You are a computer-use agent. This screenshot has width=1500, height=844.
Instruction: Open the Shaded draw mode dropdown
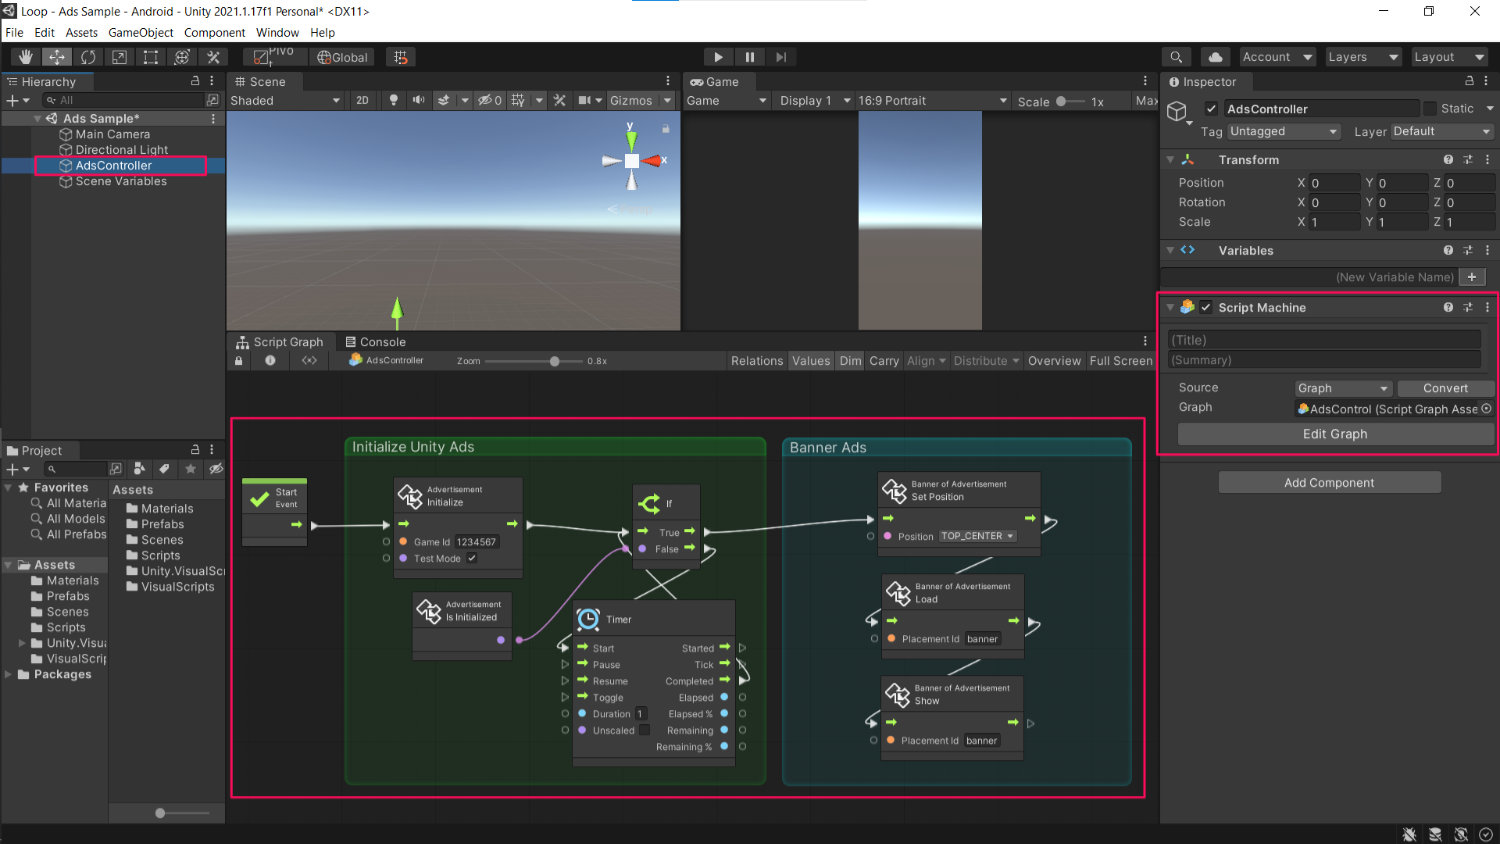point(286,100)
